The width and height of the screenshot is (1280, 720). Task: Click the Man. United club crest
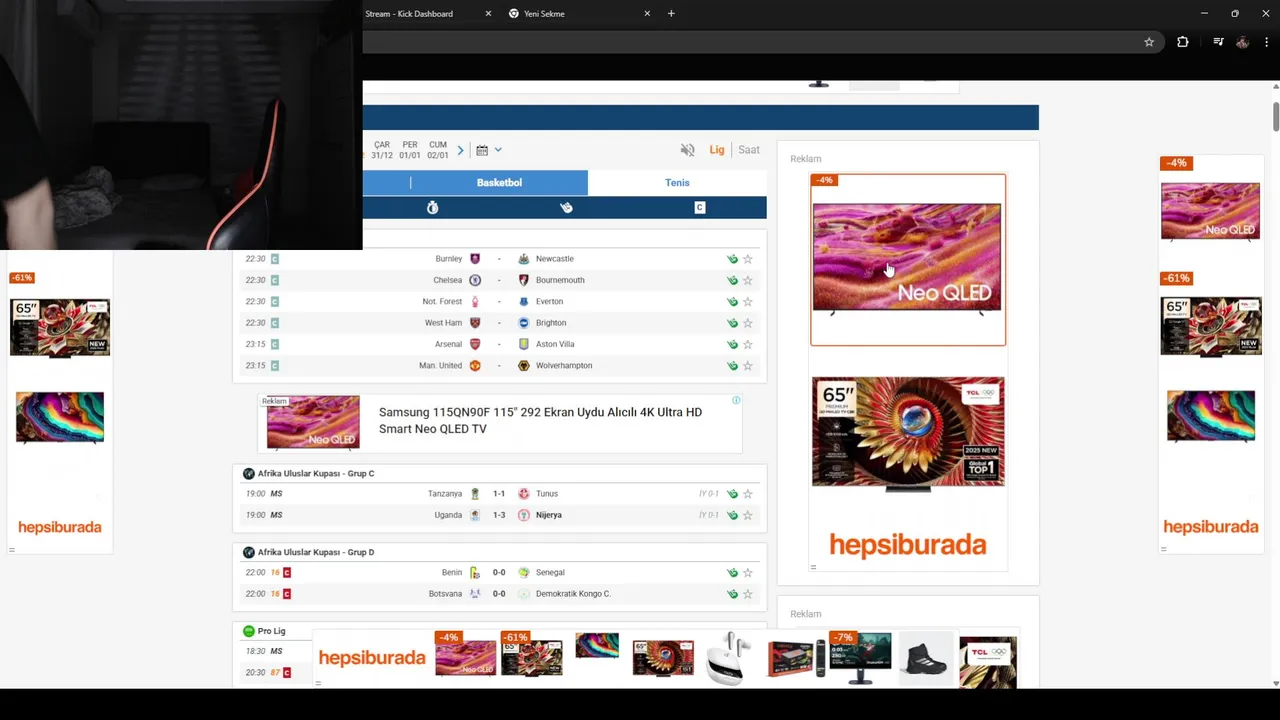click(475, 366)
